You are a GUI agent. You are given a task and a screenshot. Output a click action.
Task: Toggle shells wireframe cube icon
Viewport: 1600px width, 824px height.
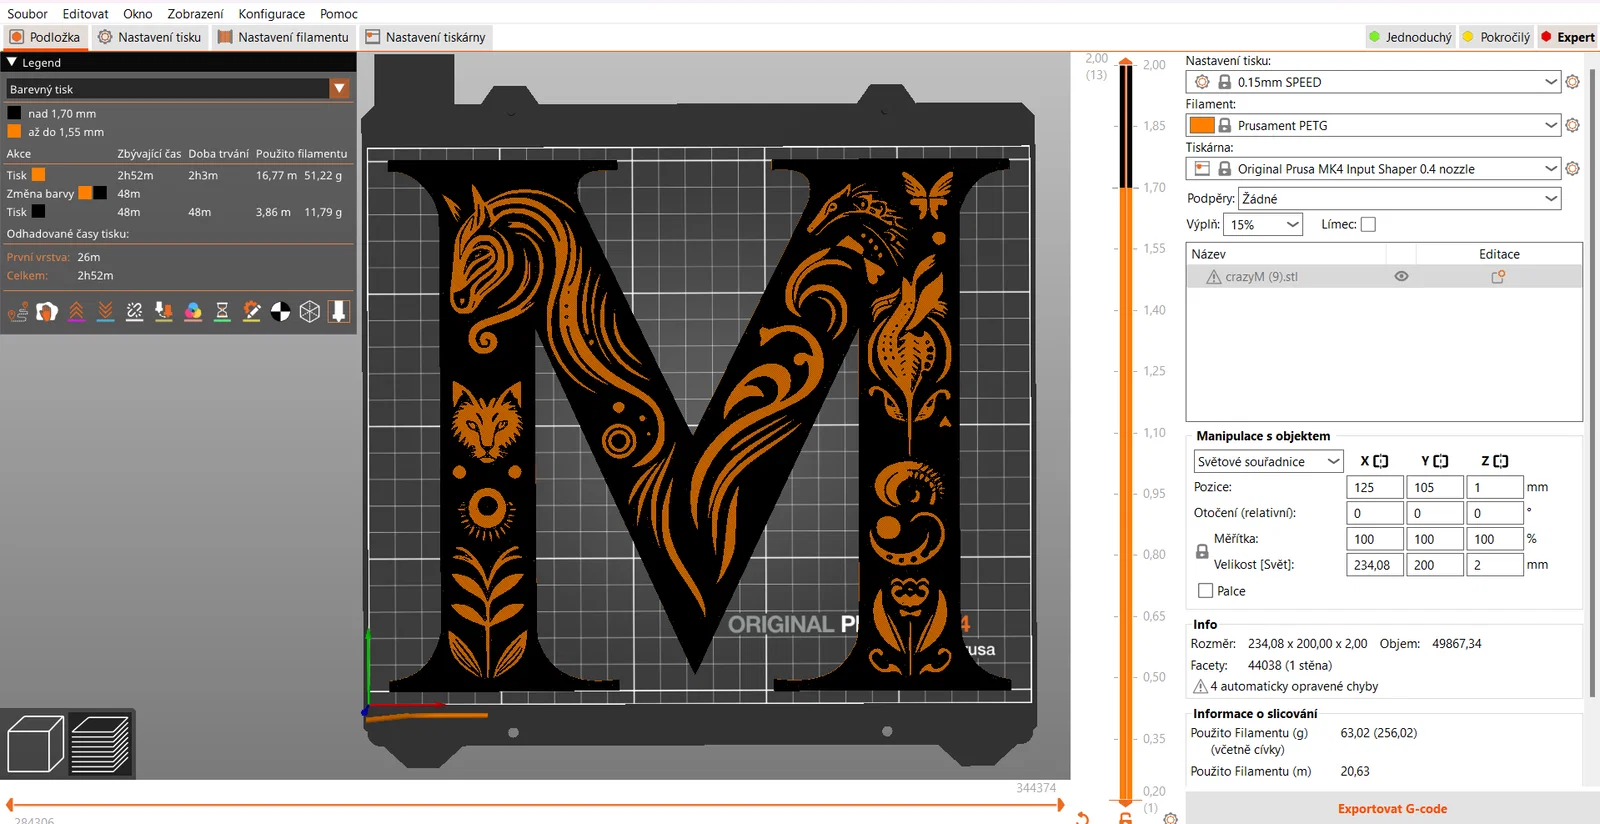310,312
